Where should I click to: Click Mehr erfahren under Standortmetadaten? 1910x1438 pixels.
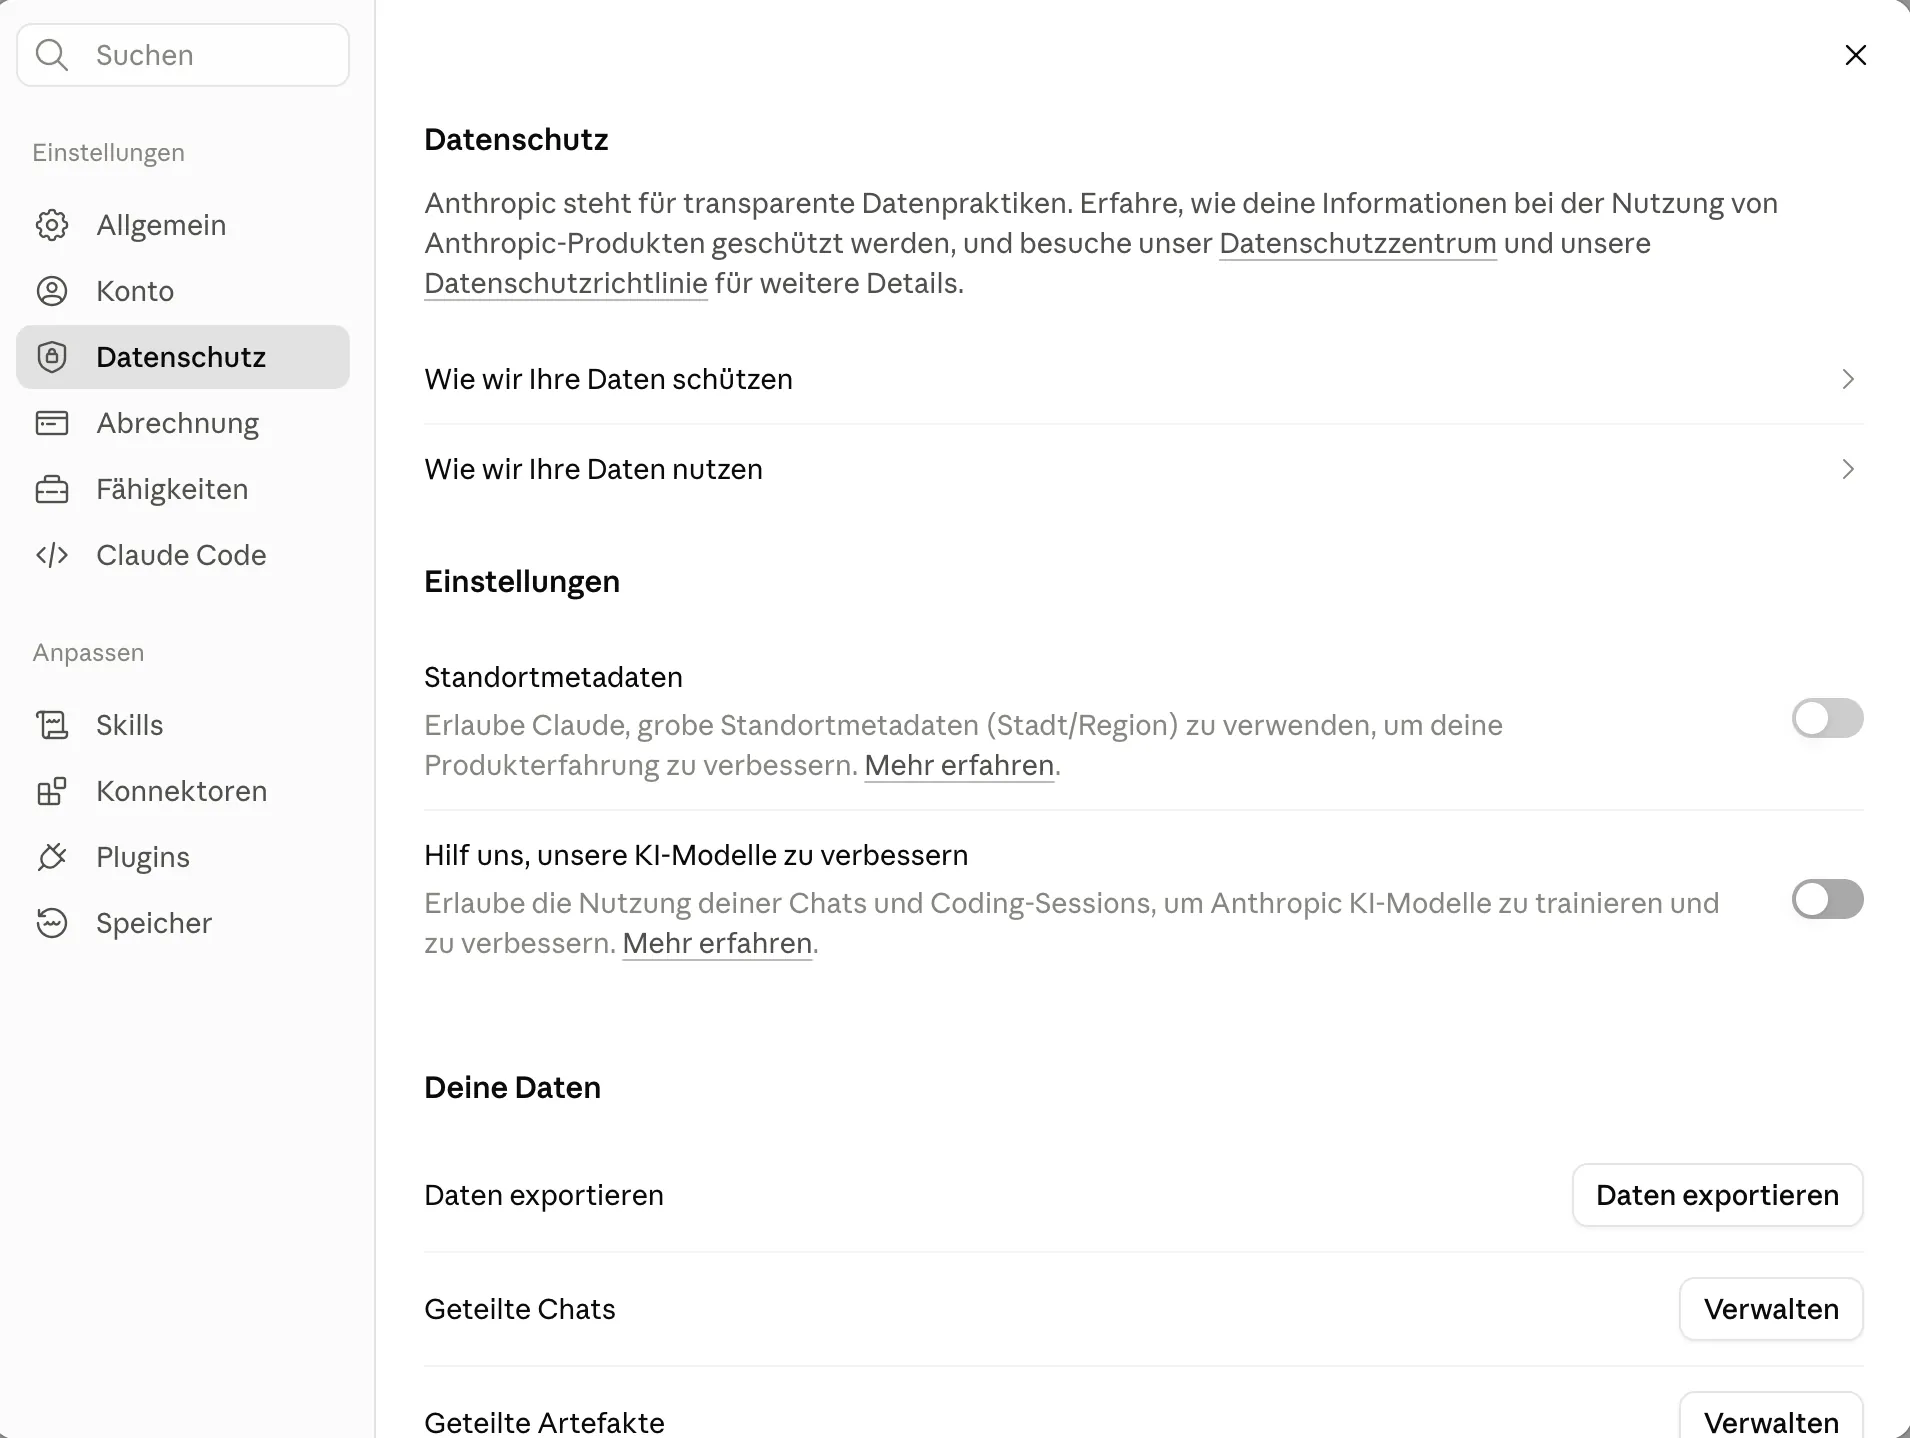point(959,765)
